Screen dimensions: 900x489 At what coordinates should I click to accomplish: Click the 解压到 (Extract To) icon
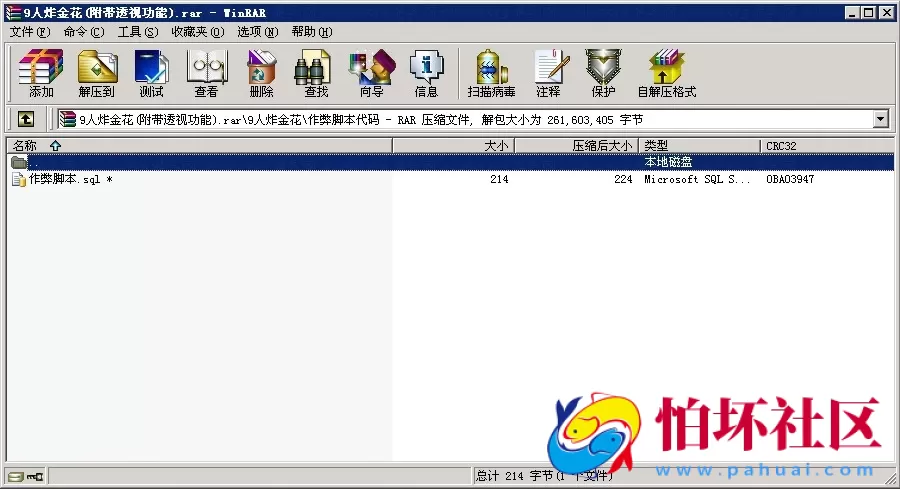click(97, 74)
